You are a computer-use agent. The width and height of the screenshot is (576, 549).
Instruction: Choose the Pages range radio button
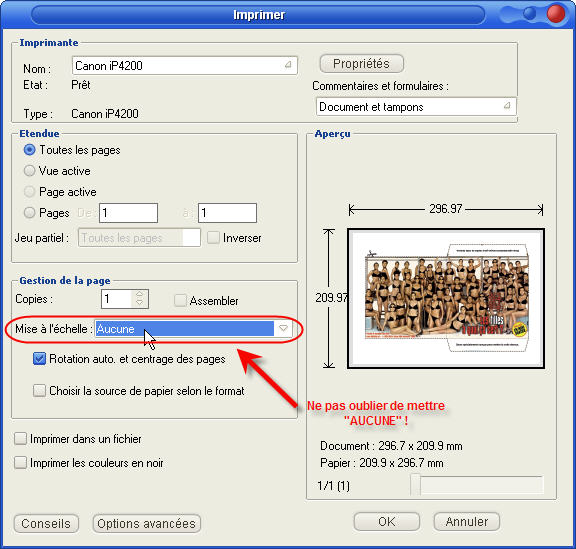29,212
